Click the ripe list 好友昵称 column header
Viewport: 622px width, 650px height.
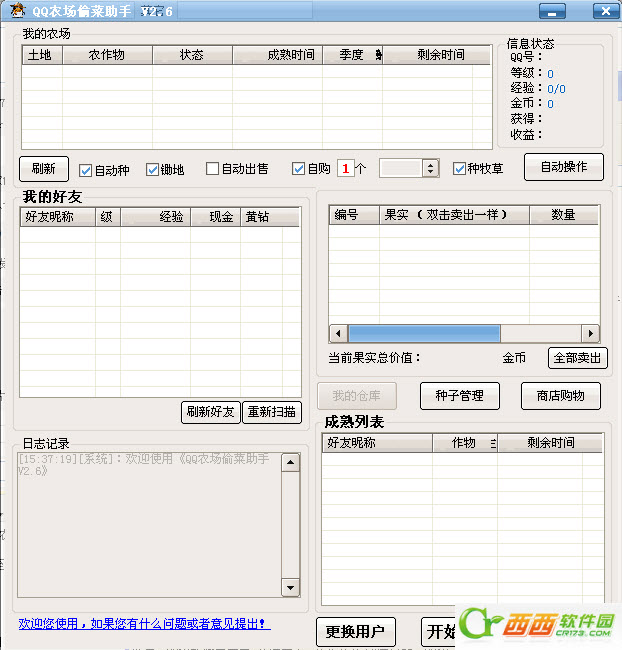(377, 443)
